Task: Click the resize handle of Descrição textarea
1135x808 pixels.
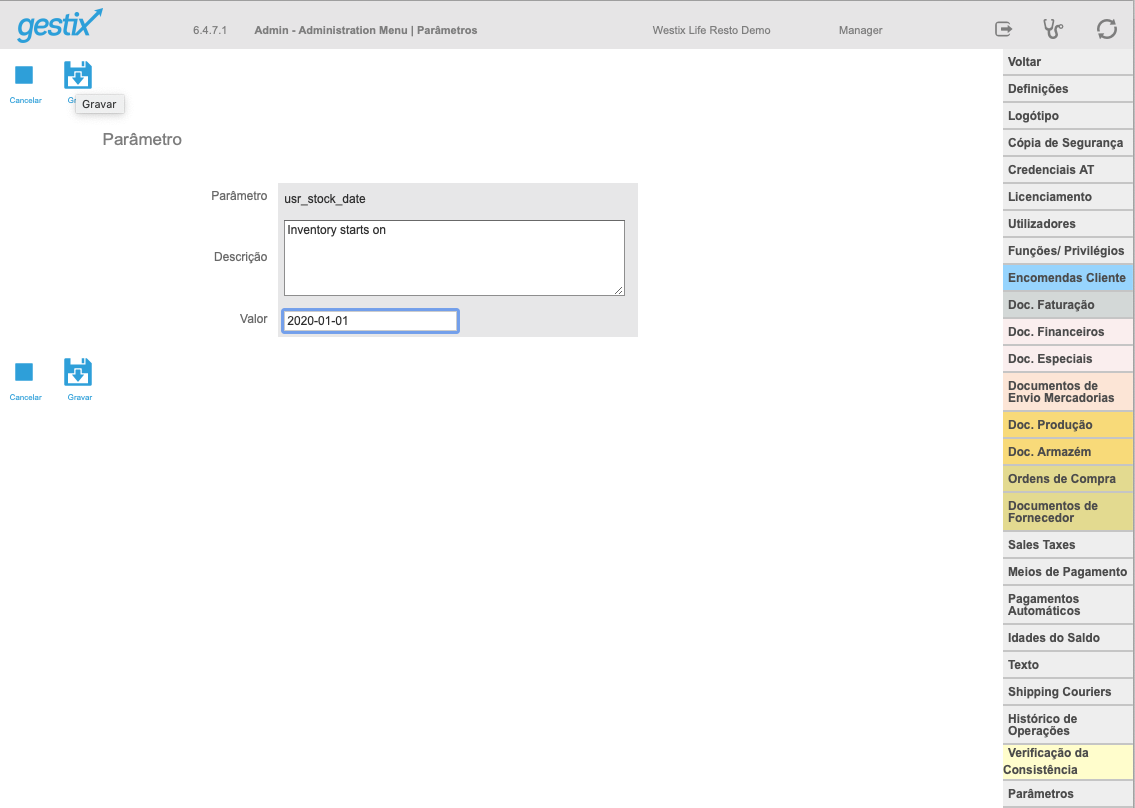Action: [x=619, y=290]
